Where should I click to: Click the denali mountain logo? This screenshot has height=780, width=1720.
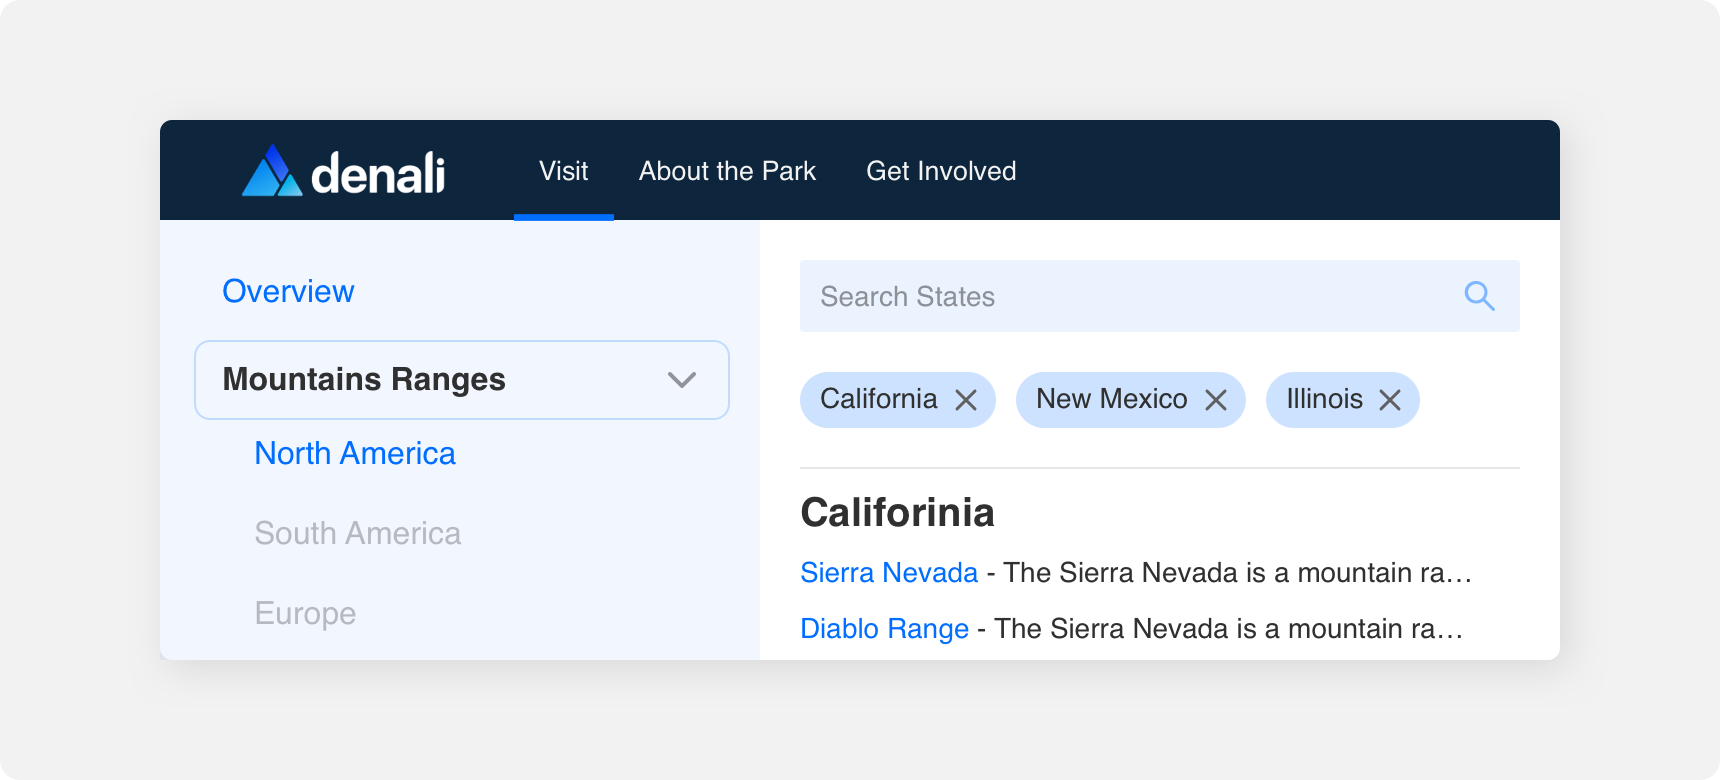(272, 171)
